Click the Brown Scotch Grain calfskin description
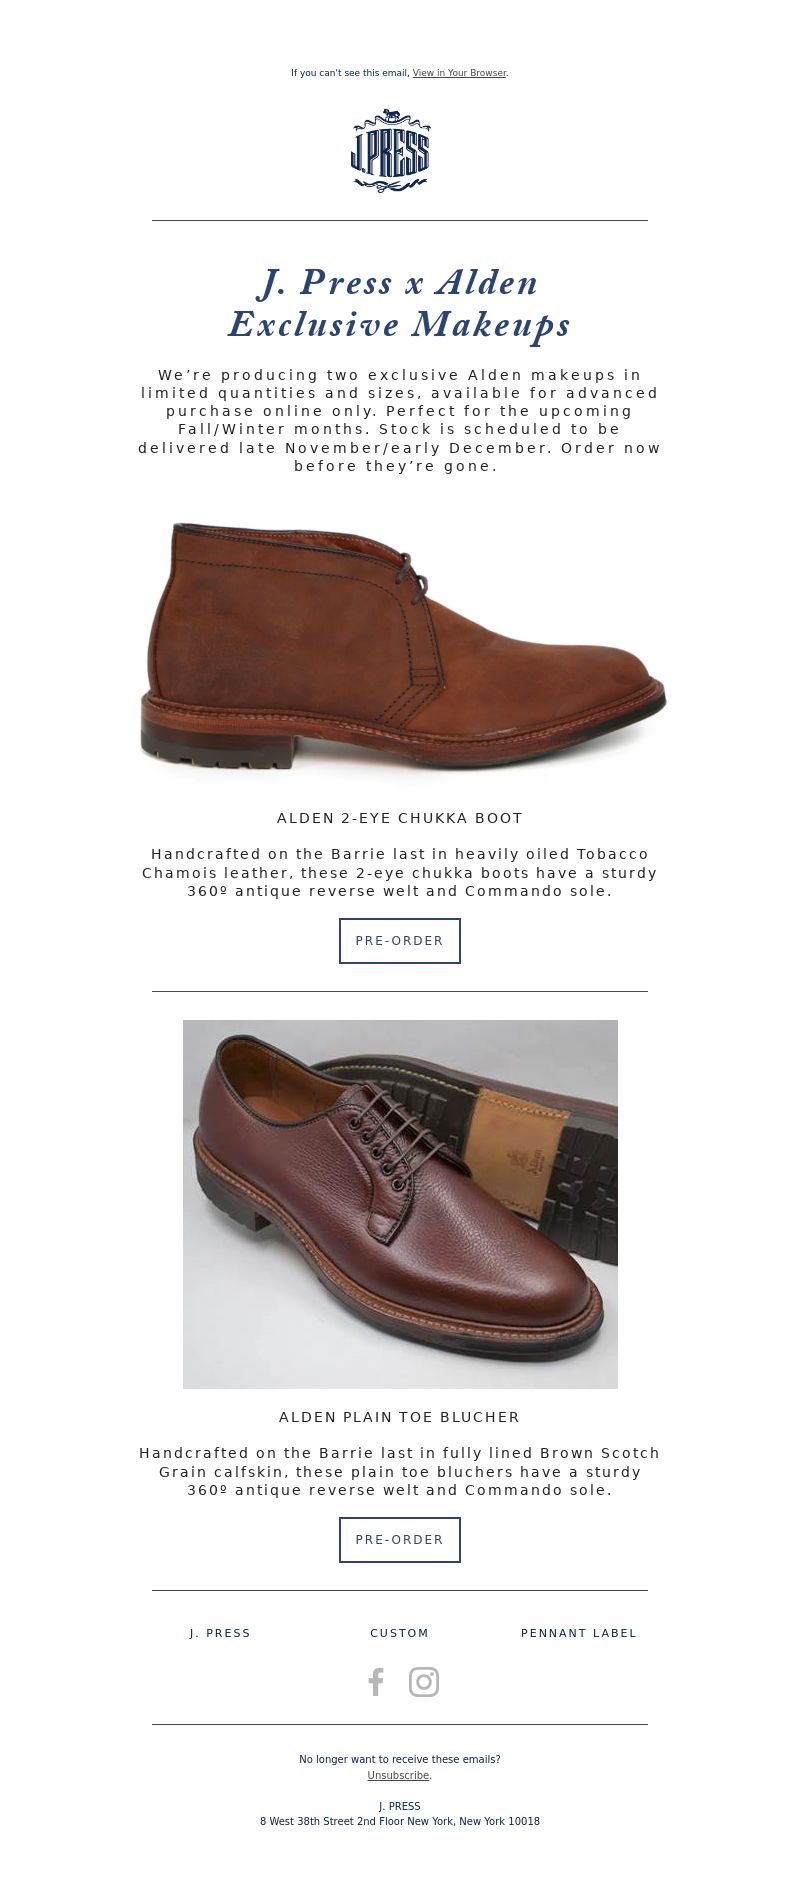 coord(400,1471)
